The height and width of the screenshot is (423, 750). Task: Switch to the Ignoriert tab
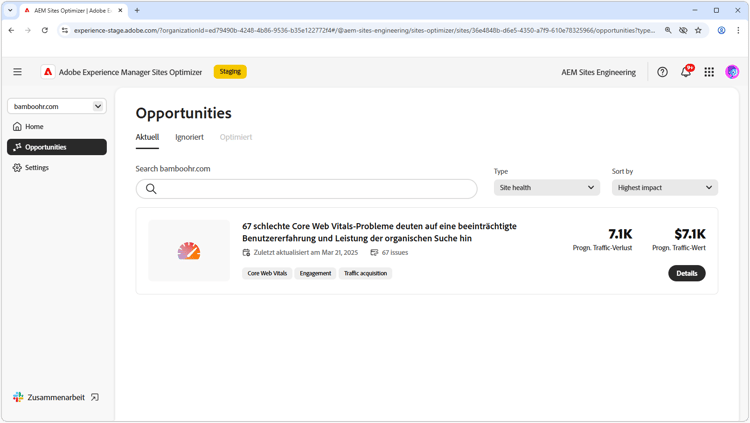coord(189,137)
